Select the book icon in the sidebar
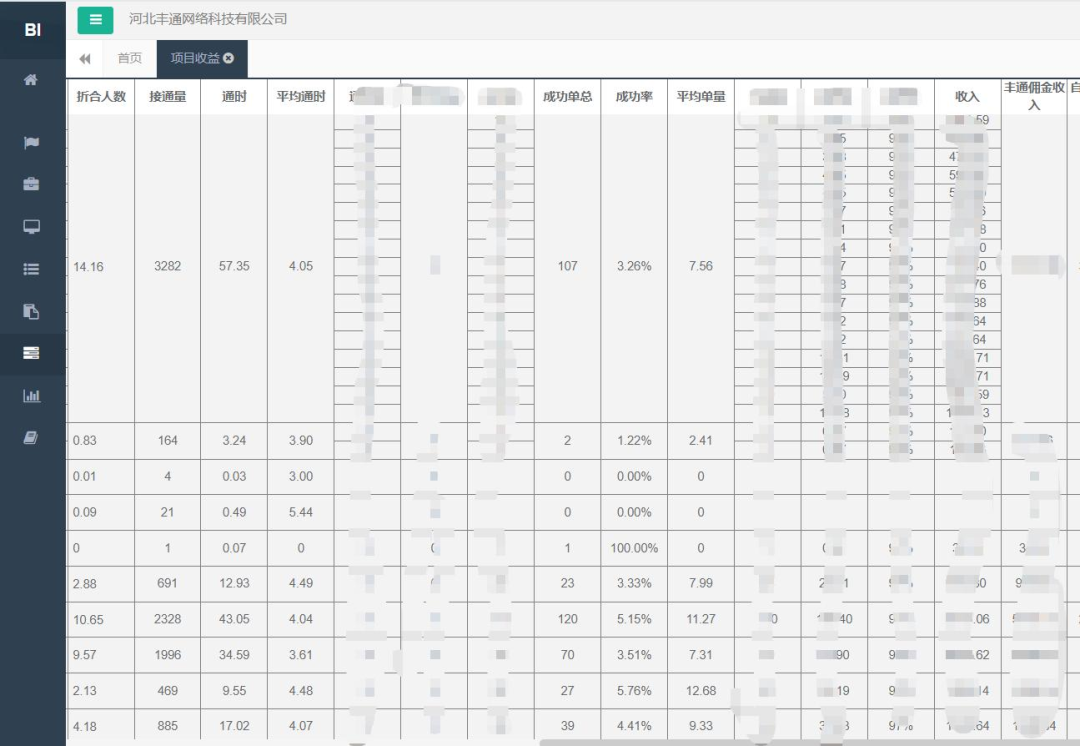Image resolution: width=1080 pixels, height=746 pixels. [x=31, y=437]
